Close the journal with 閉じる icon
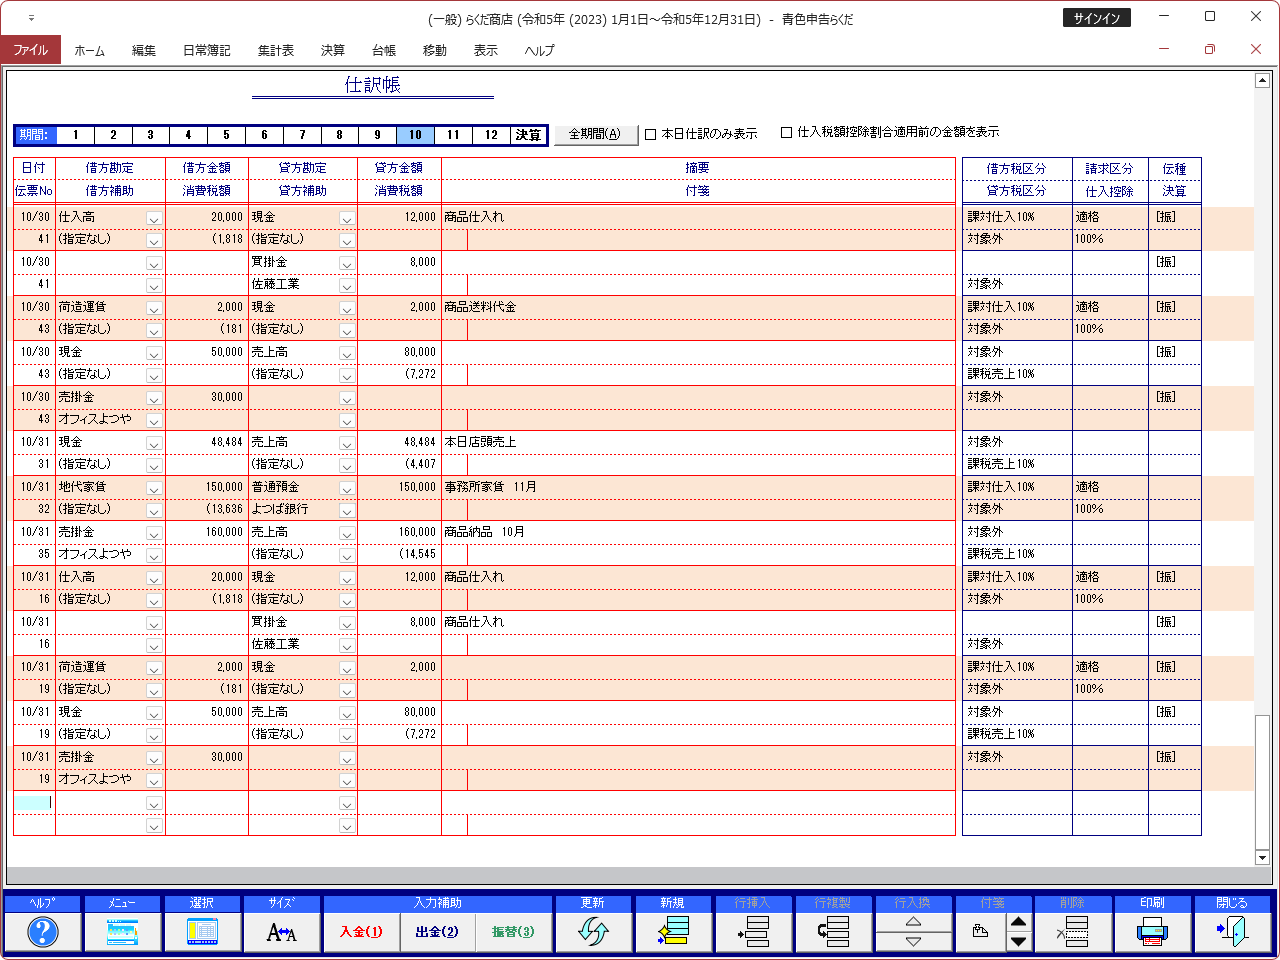This screenshot has width=1280, height=960. [1233, 932]
